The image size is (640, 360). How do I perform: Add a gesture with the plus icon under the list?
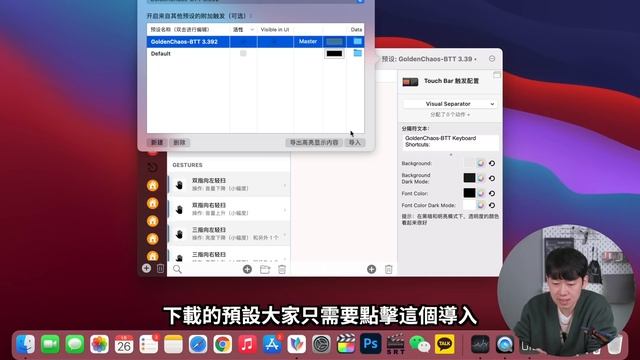coord(247,269)
